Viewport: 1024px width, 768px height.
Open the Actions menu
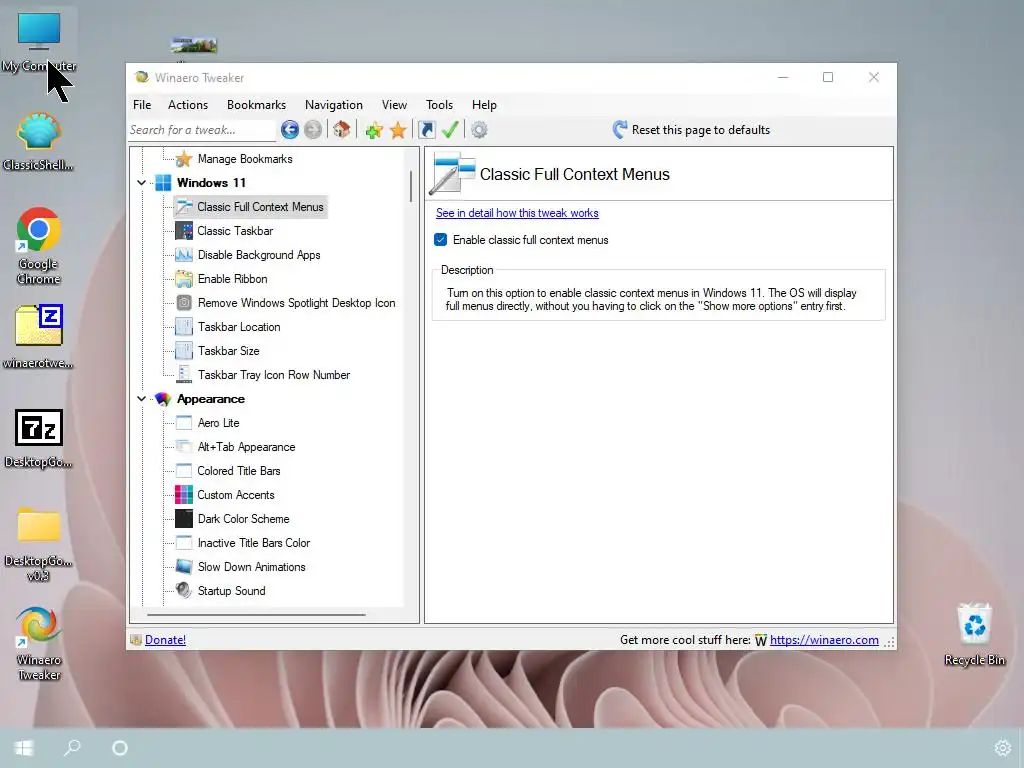188,104
